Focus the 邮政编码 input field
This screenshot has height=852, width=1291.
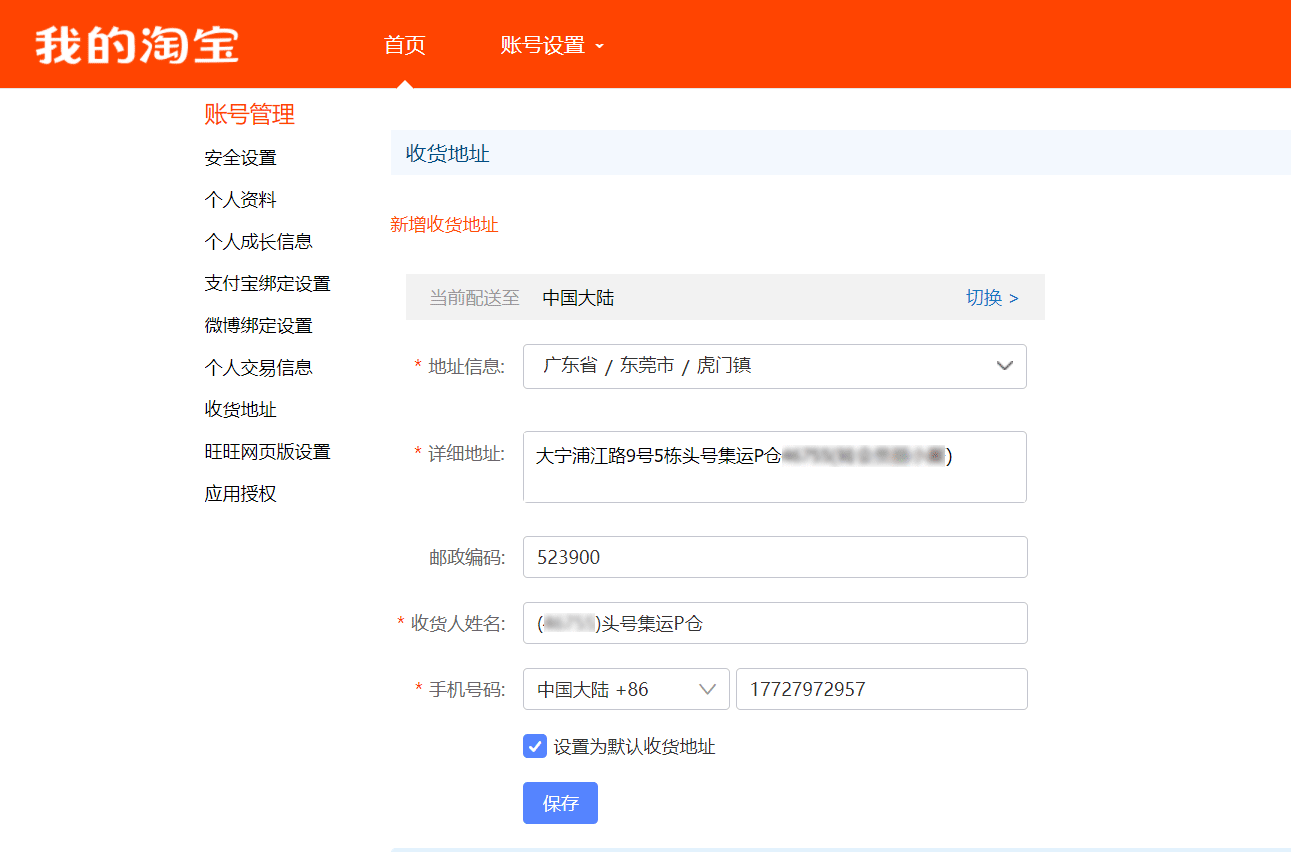point(774,557)
